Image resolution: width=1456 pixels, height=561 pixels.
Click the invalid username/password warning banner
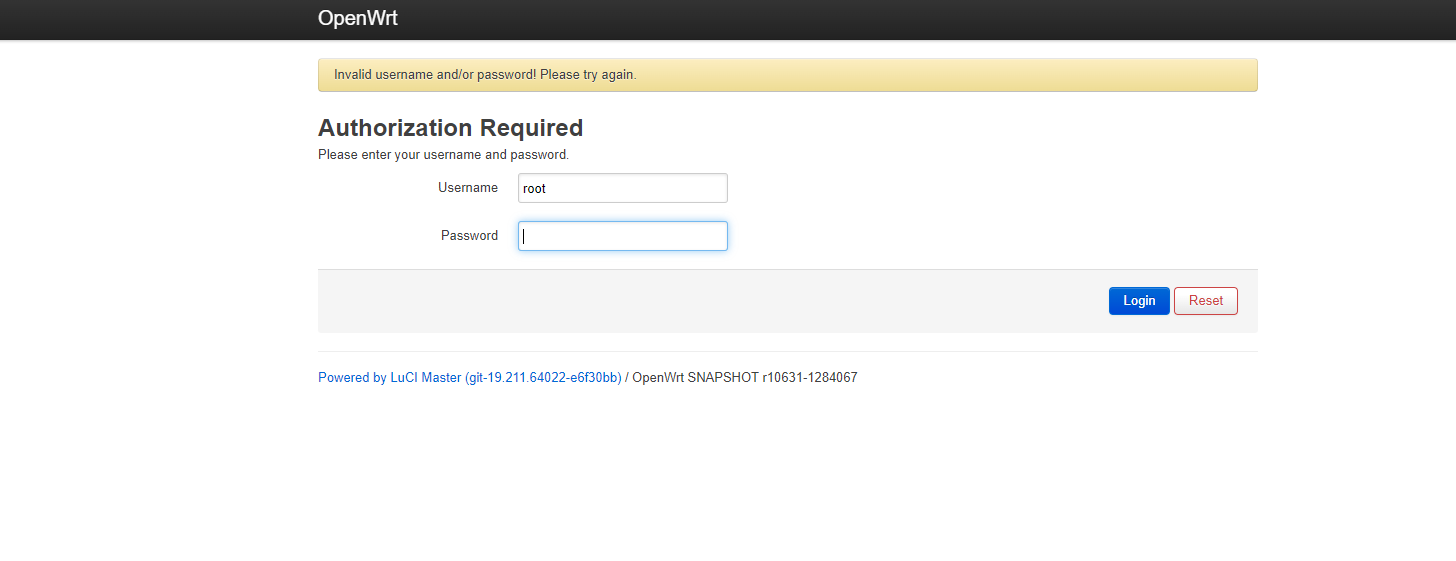pos(787,75)
